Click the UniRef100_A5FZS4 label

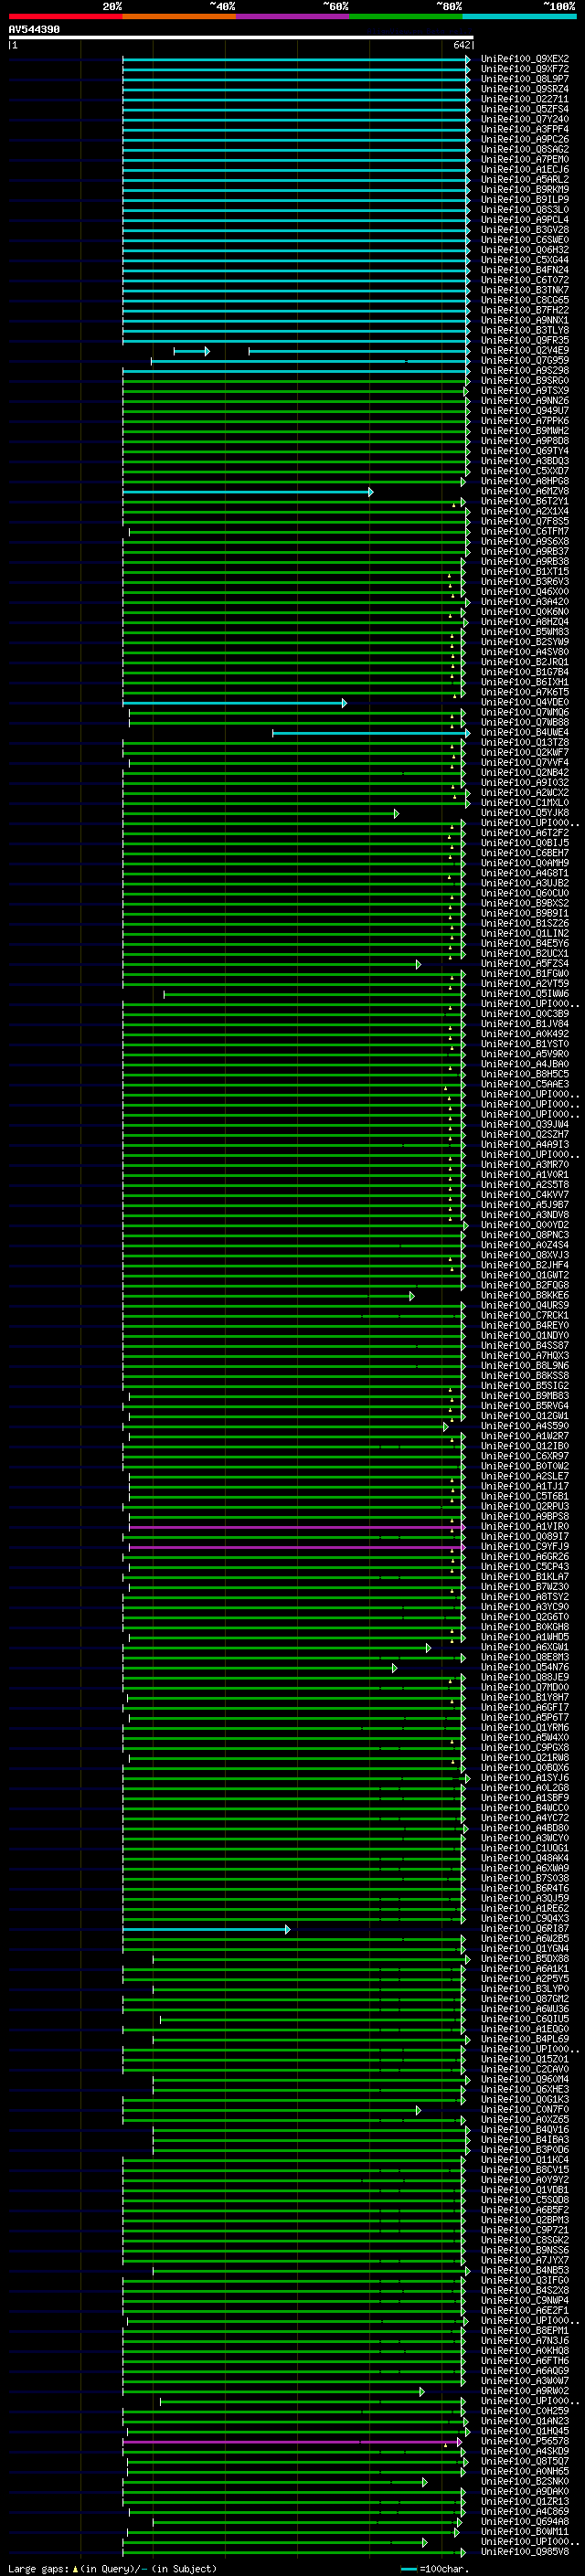point(525,964)
